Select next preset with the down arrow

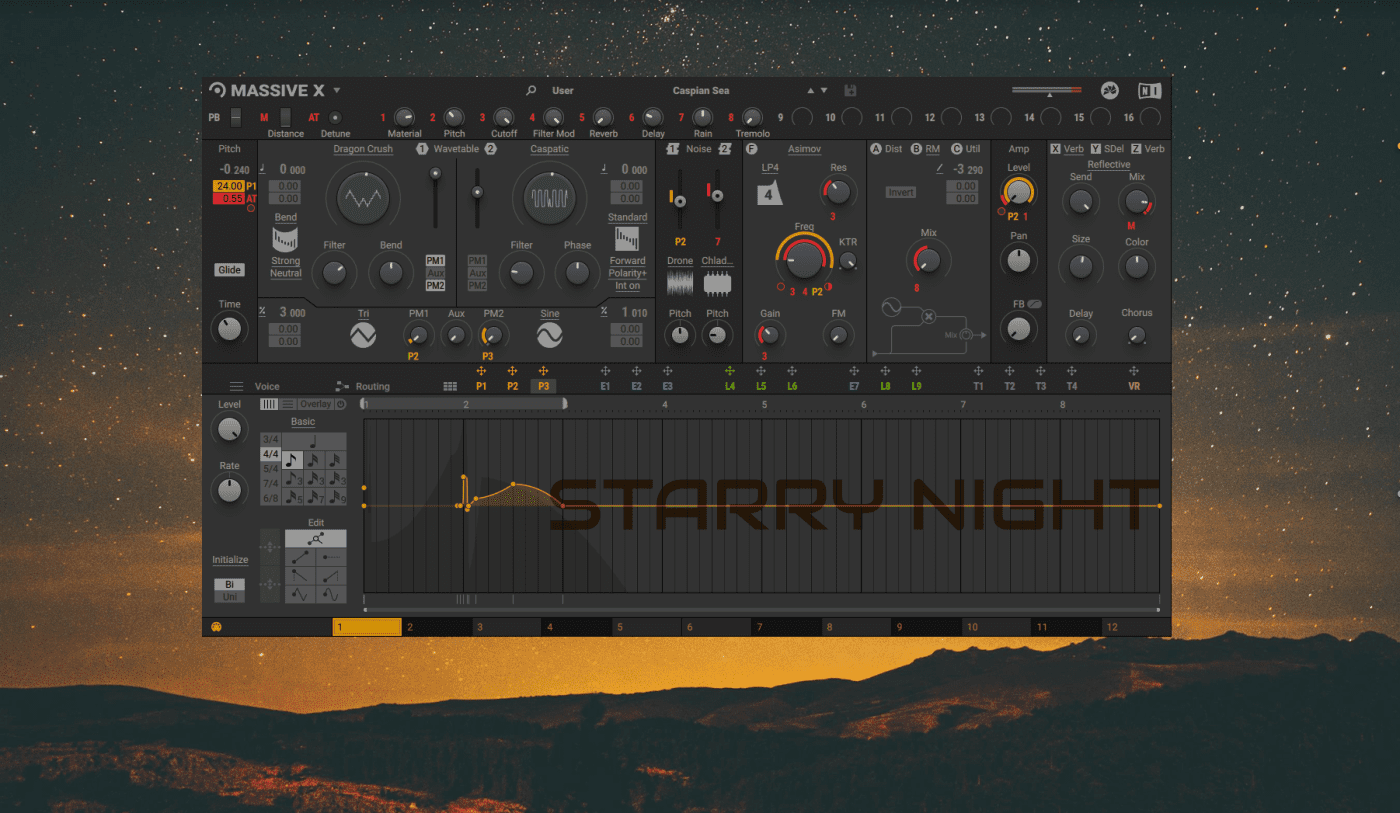[824, 90]
